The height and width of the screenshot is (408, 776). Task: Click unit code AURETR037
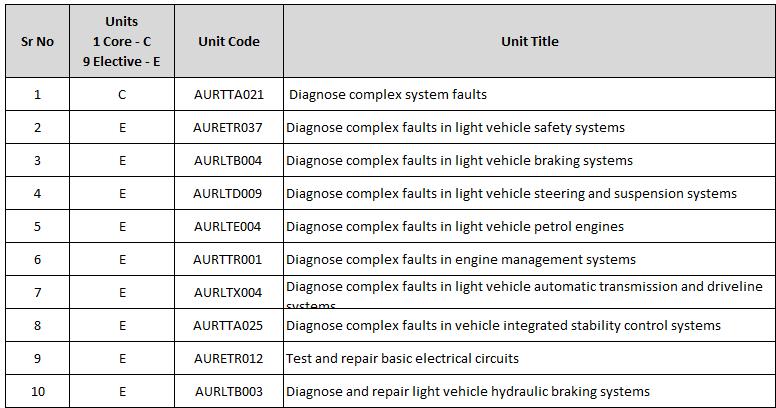click(x=228, y=128)
